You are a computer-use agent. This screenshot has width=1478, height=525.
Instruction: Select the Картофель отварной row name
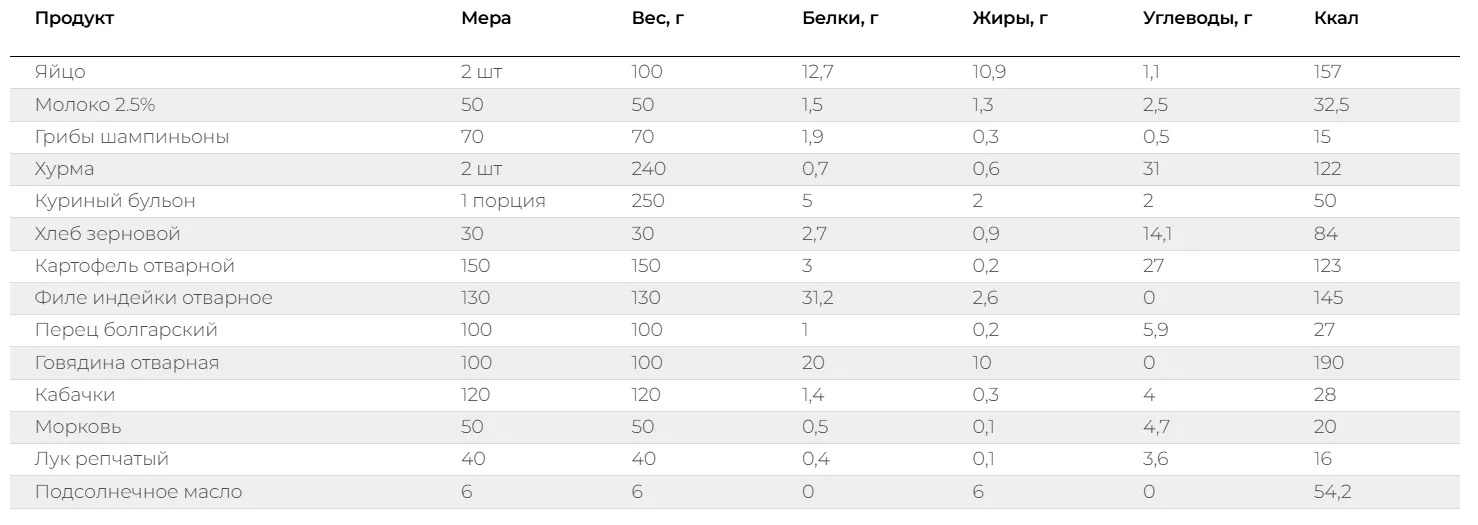[x=134, y=266]
